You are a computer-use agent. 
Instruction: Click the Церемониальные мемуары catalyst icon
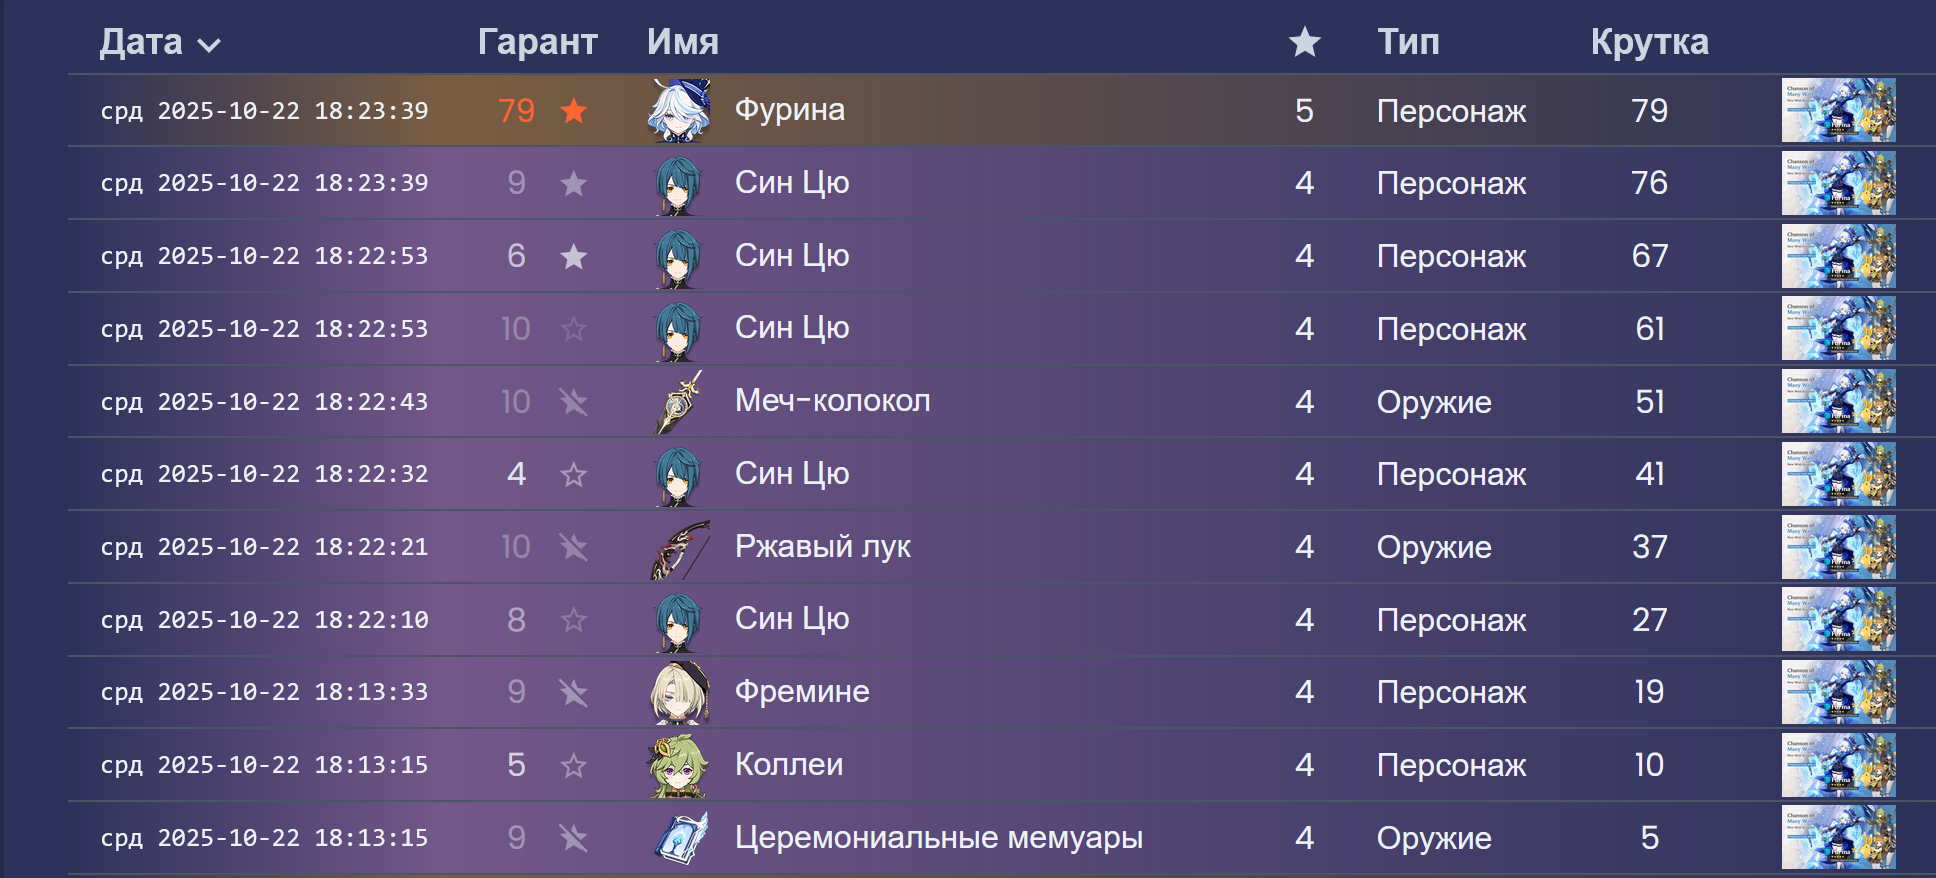coord(680,838)
